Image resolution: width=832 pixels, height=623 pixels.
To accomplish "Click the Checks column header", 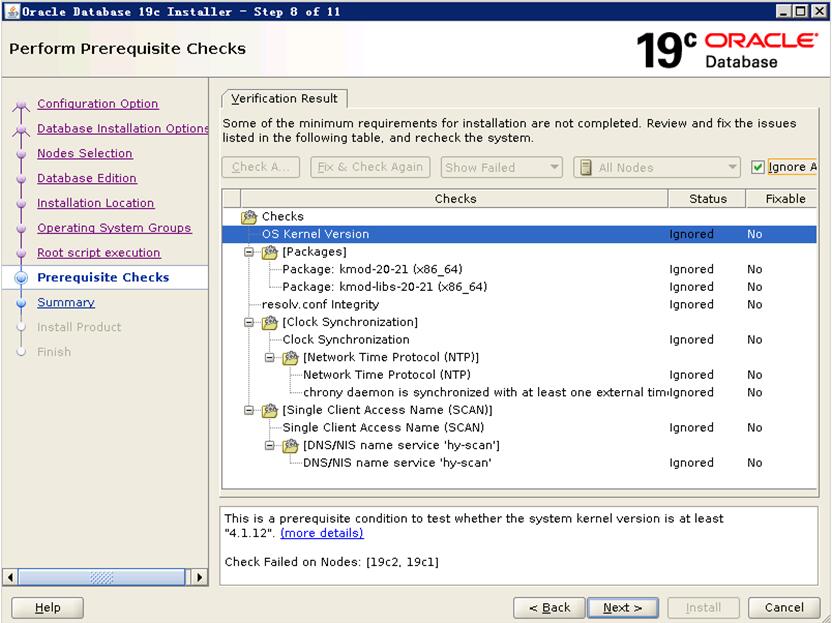I will [x=455, y=198].
